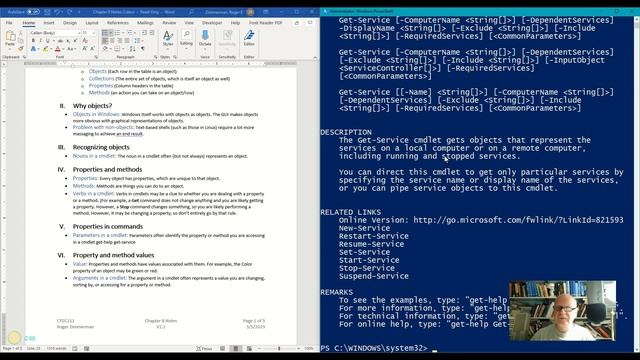
Task: Open Line and Paragraph Spacing dropdown
Action: tap(137, 41)
